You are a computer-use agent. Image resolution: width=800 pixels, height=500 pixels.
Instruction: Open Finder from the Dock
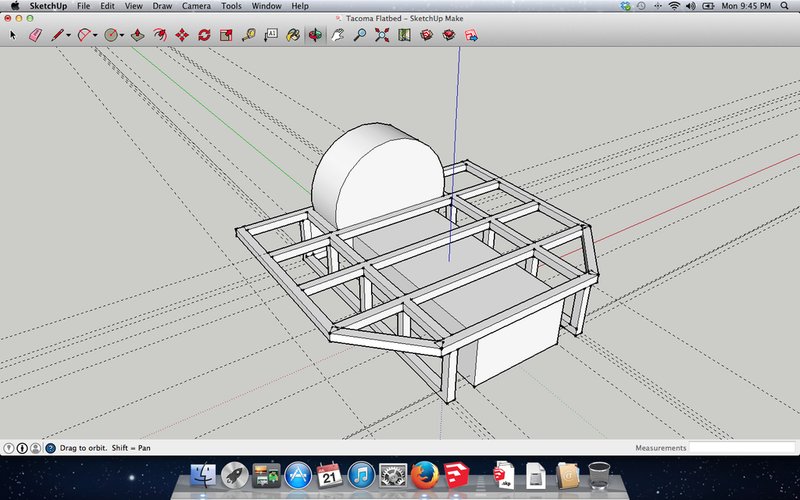click(203, 475)
